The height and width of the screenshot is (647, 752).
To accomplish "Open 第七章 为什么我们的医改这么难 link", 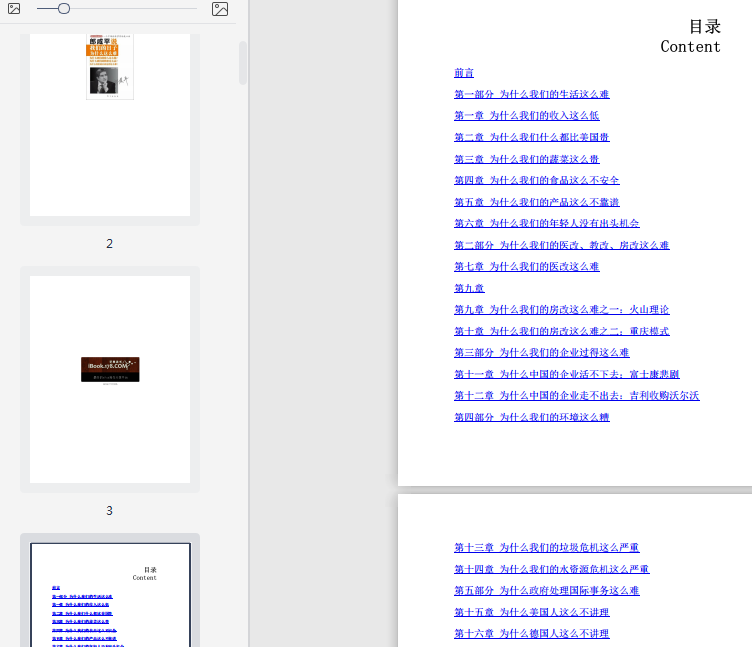I will 527,267.
